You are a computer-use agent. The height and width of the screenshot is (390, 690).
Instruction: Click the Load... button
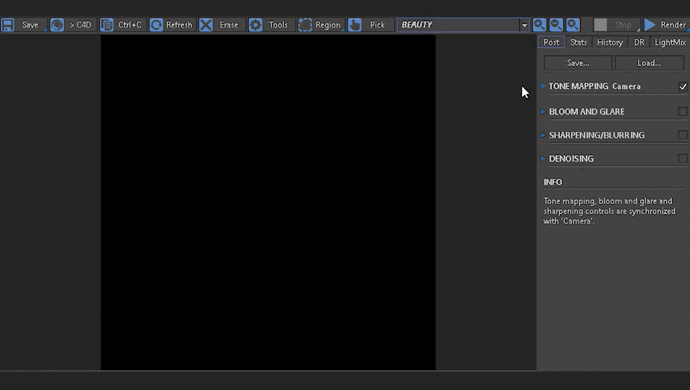pyautogui.click(x=649, y=63)
